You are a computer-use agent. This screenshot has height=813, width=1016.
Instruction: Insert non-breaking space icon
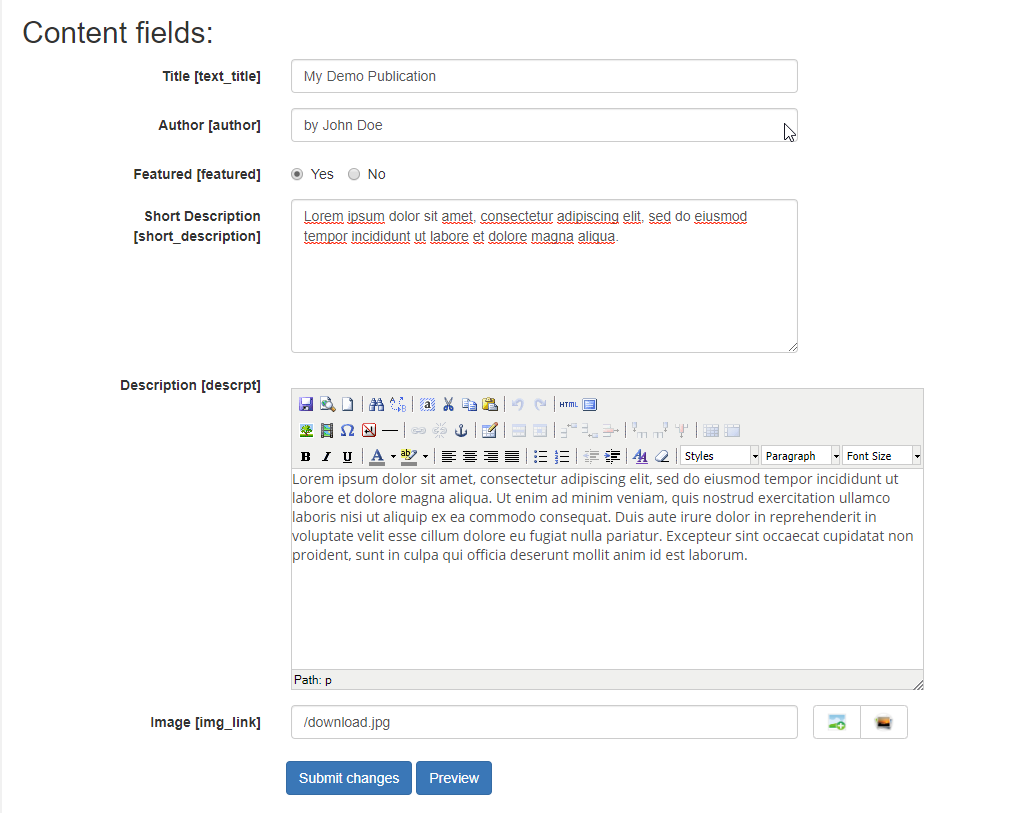tap(369, 430)
